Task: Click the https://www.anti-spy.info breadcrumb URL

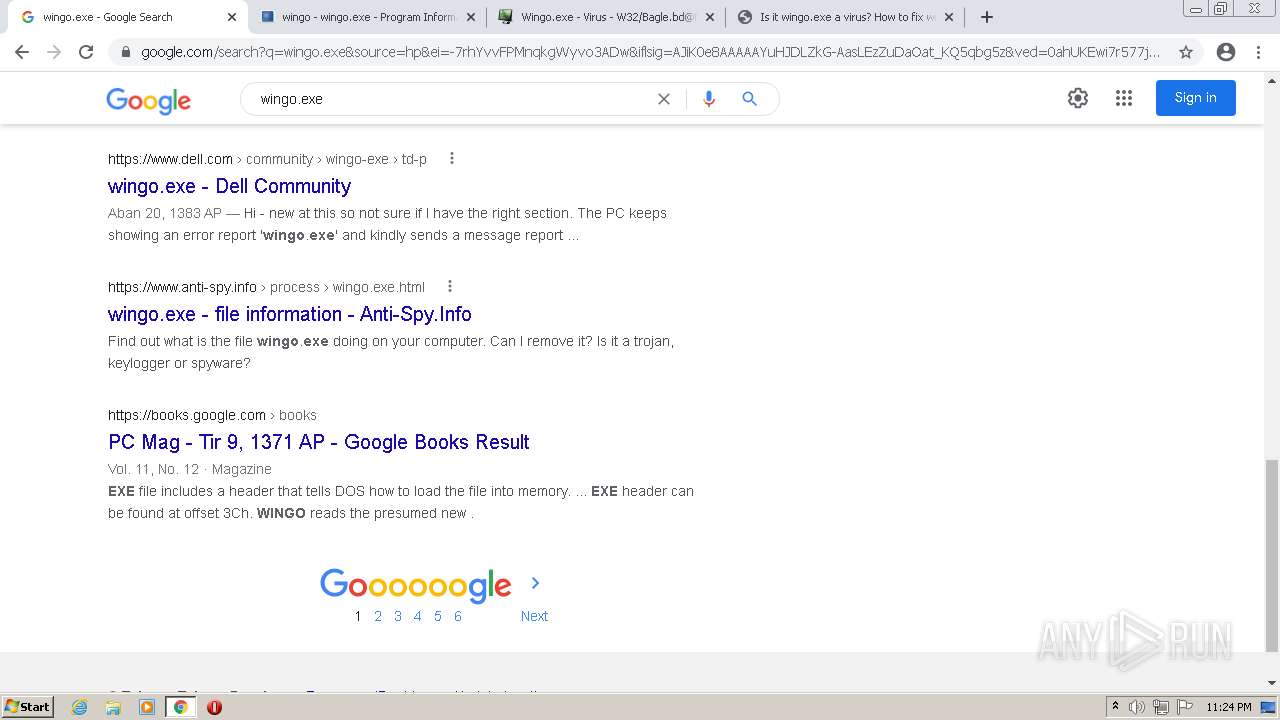Action: (182, 287)
